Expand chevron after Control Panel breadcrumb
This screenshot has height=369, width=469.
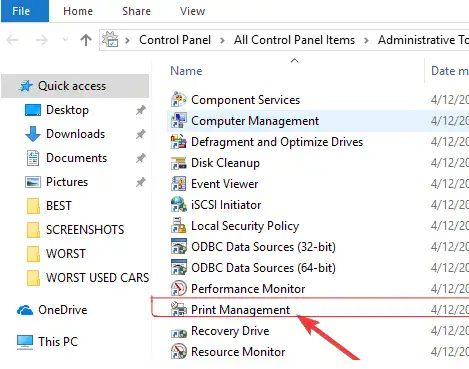(x=222, y=40)
